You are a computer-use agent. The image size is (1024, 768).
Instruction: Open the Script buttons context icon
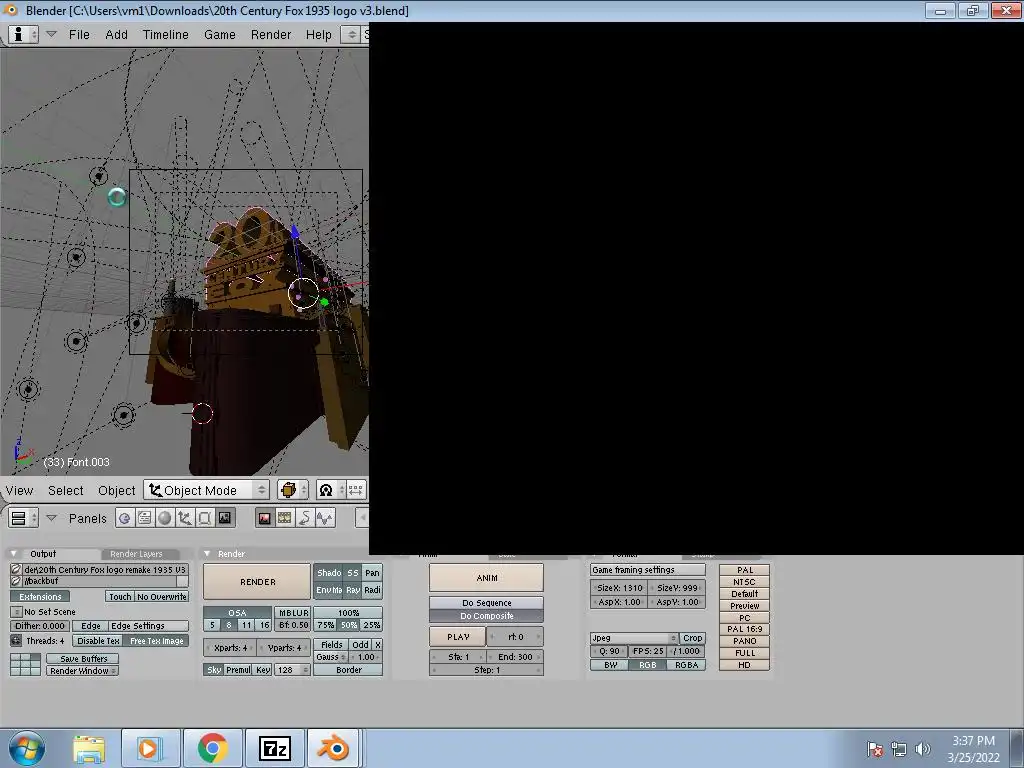click(144, 518)
